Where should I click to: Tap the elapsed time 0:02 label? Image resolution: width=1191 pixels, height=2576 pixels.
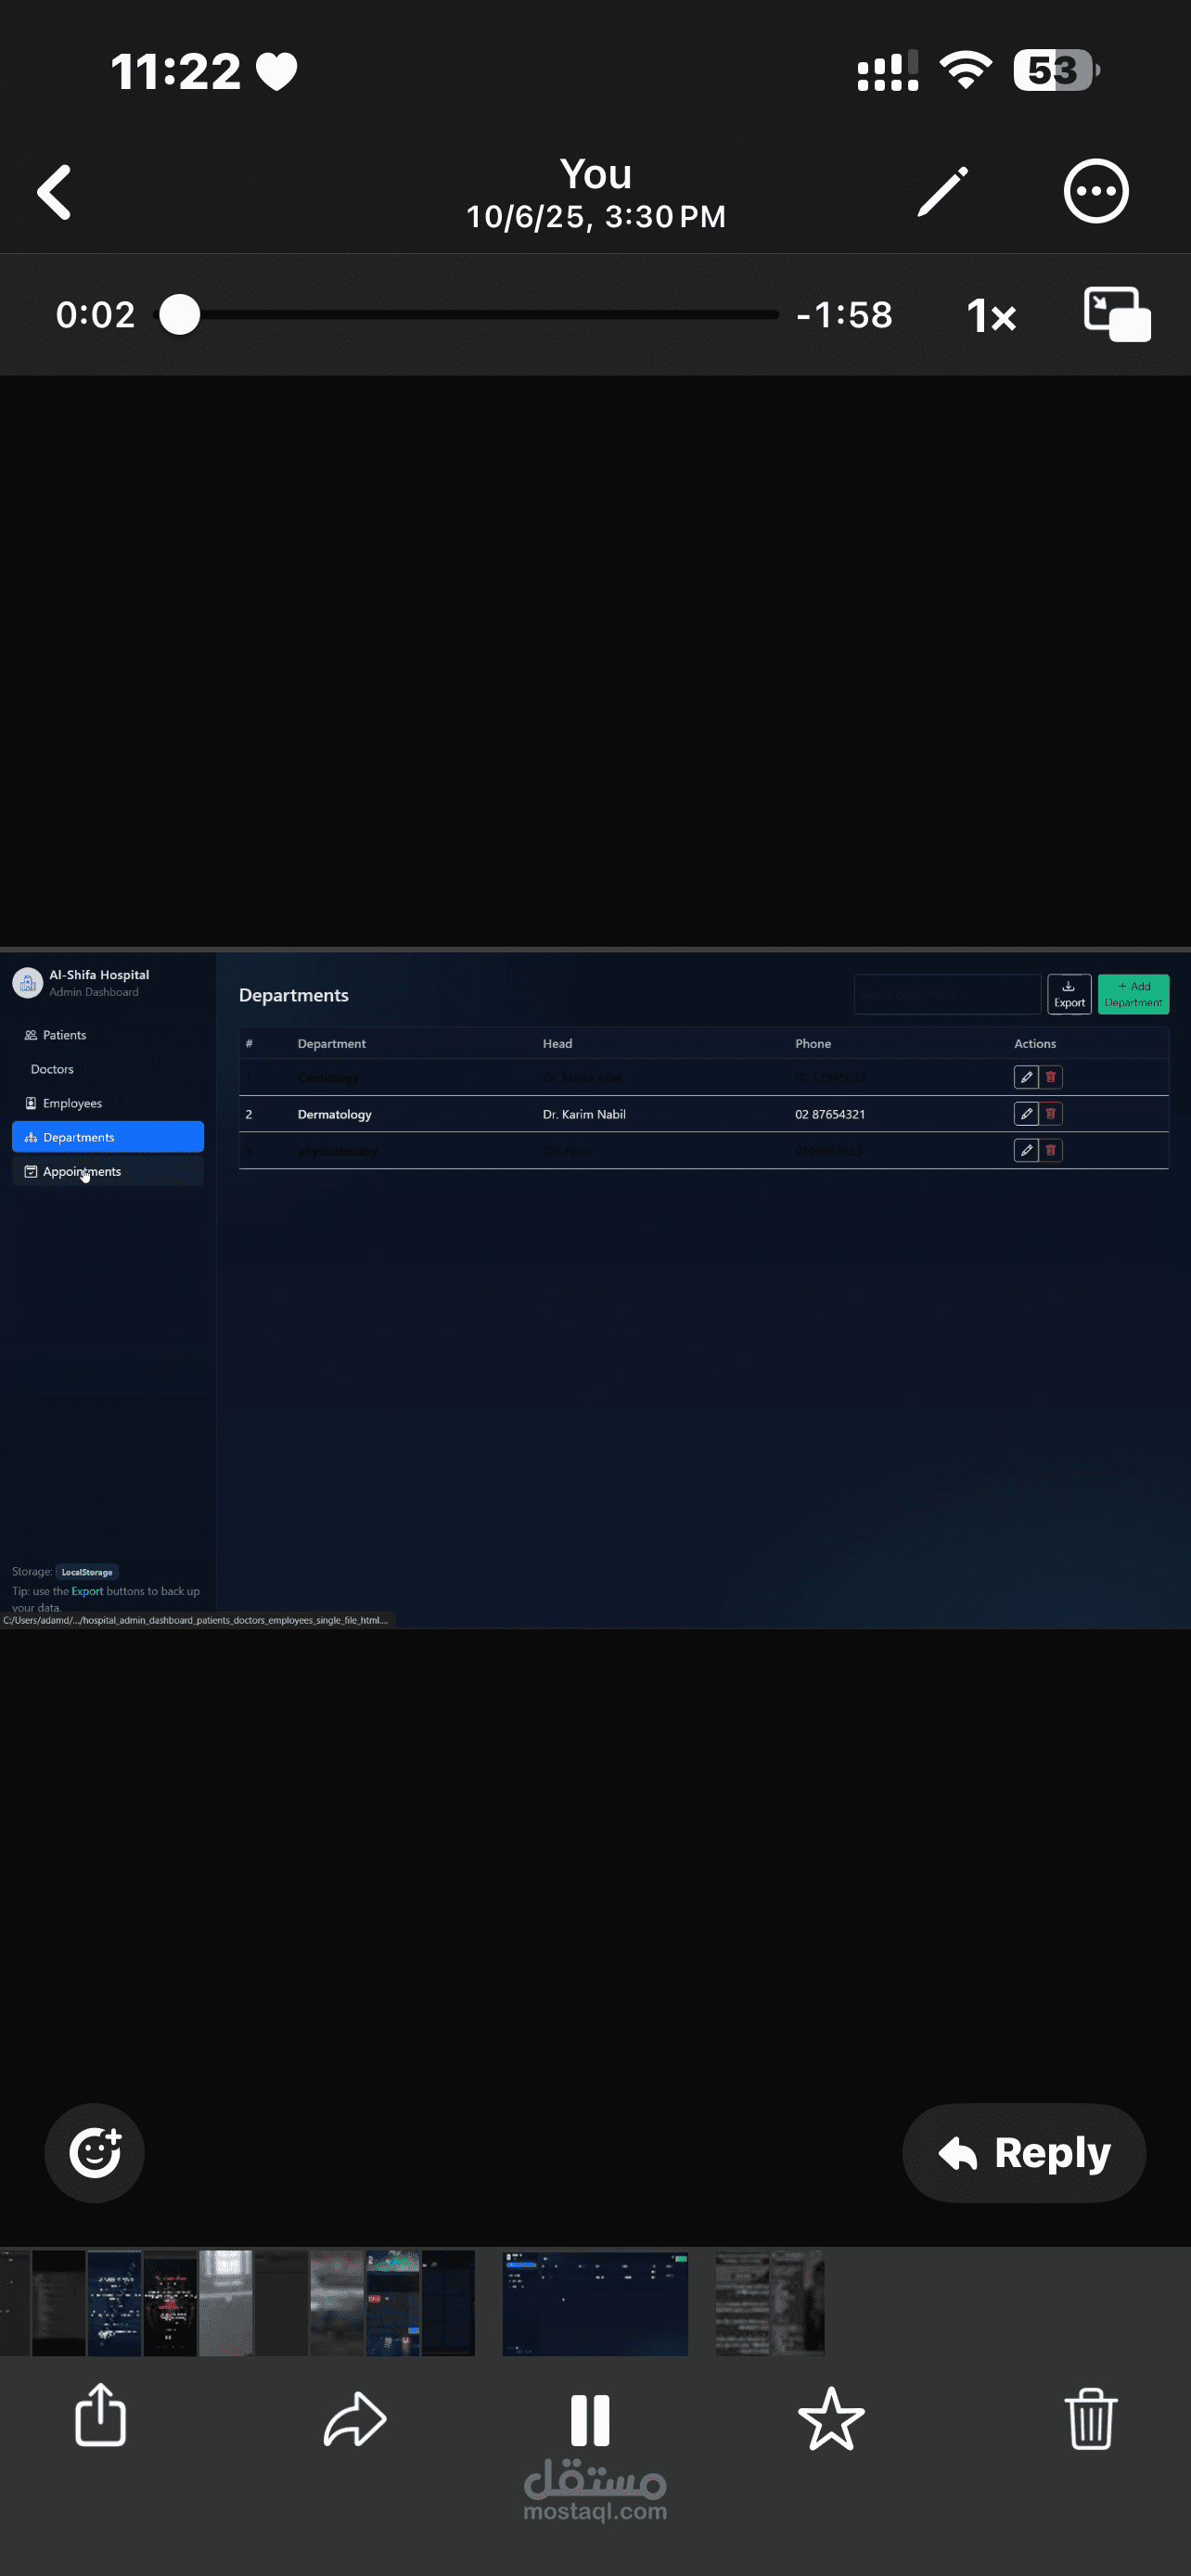pos(95,315)
